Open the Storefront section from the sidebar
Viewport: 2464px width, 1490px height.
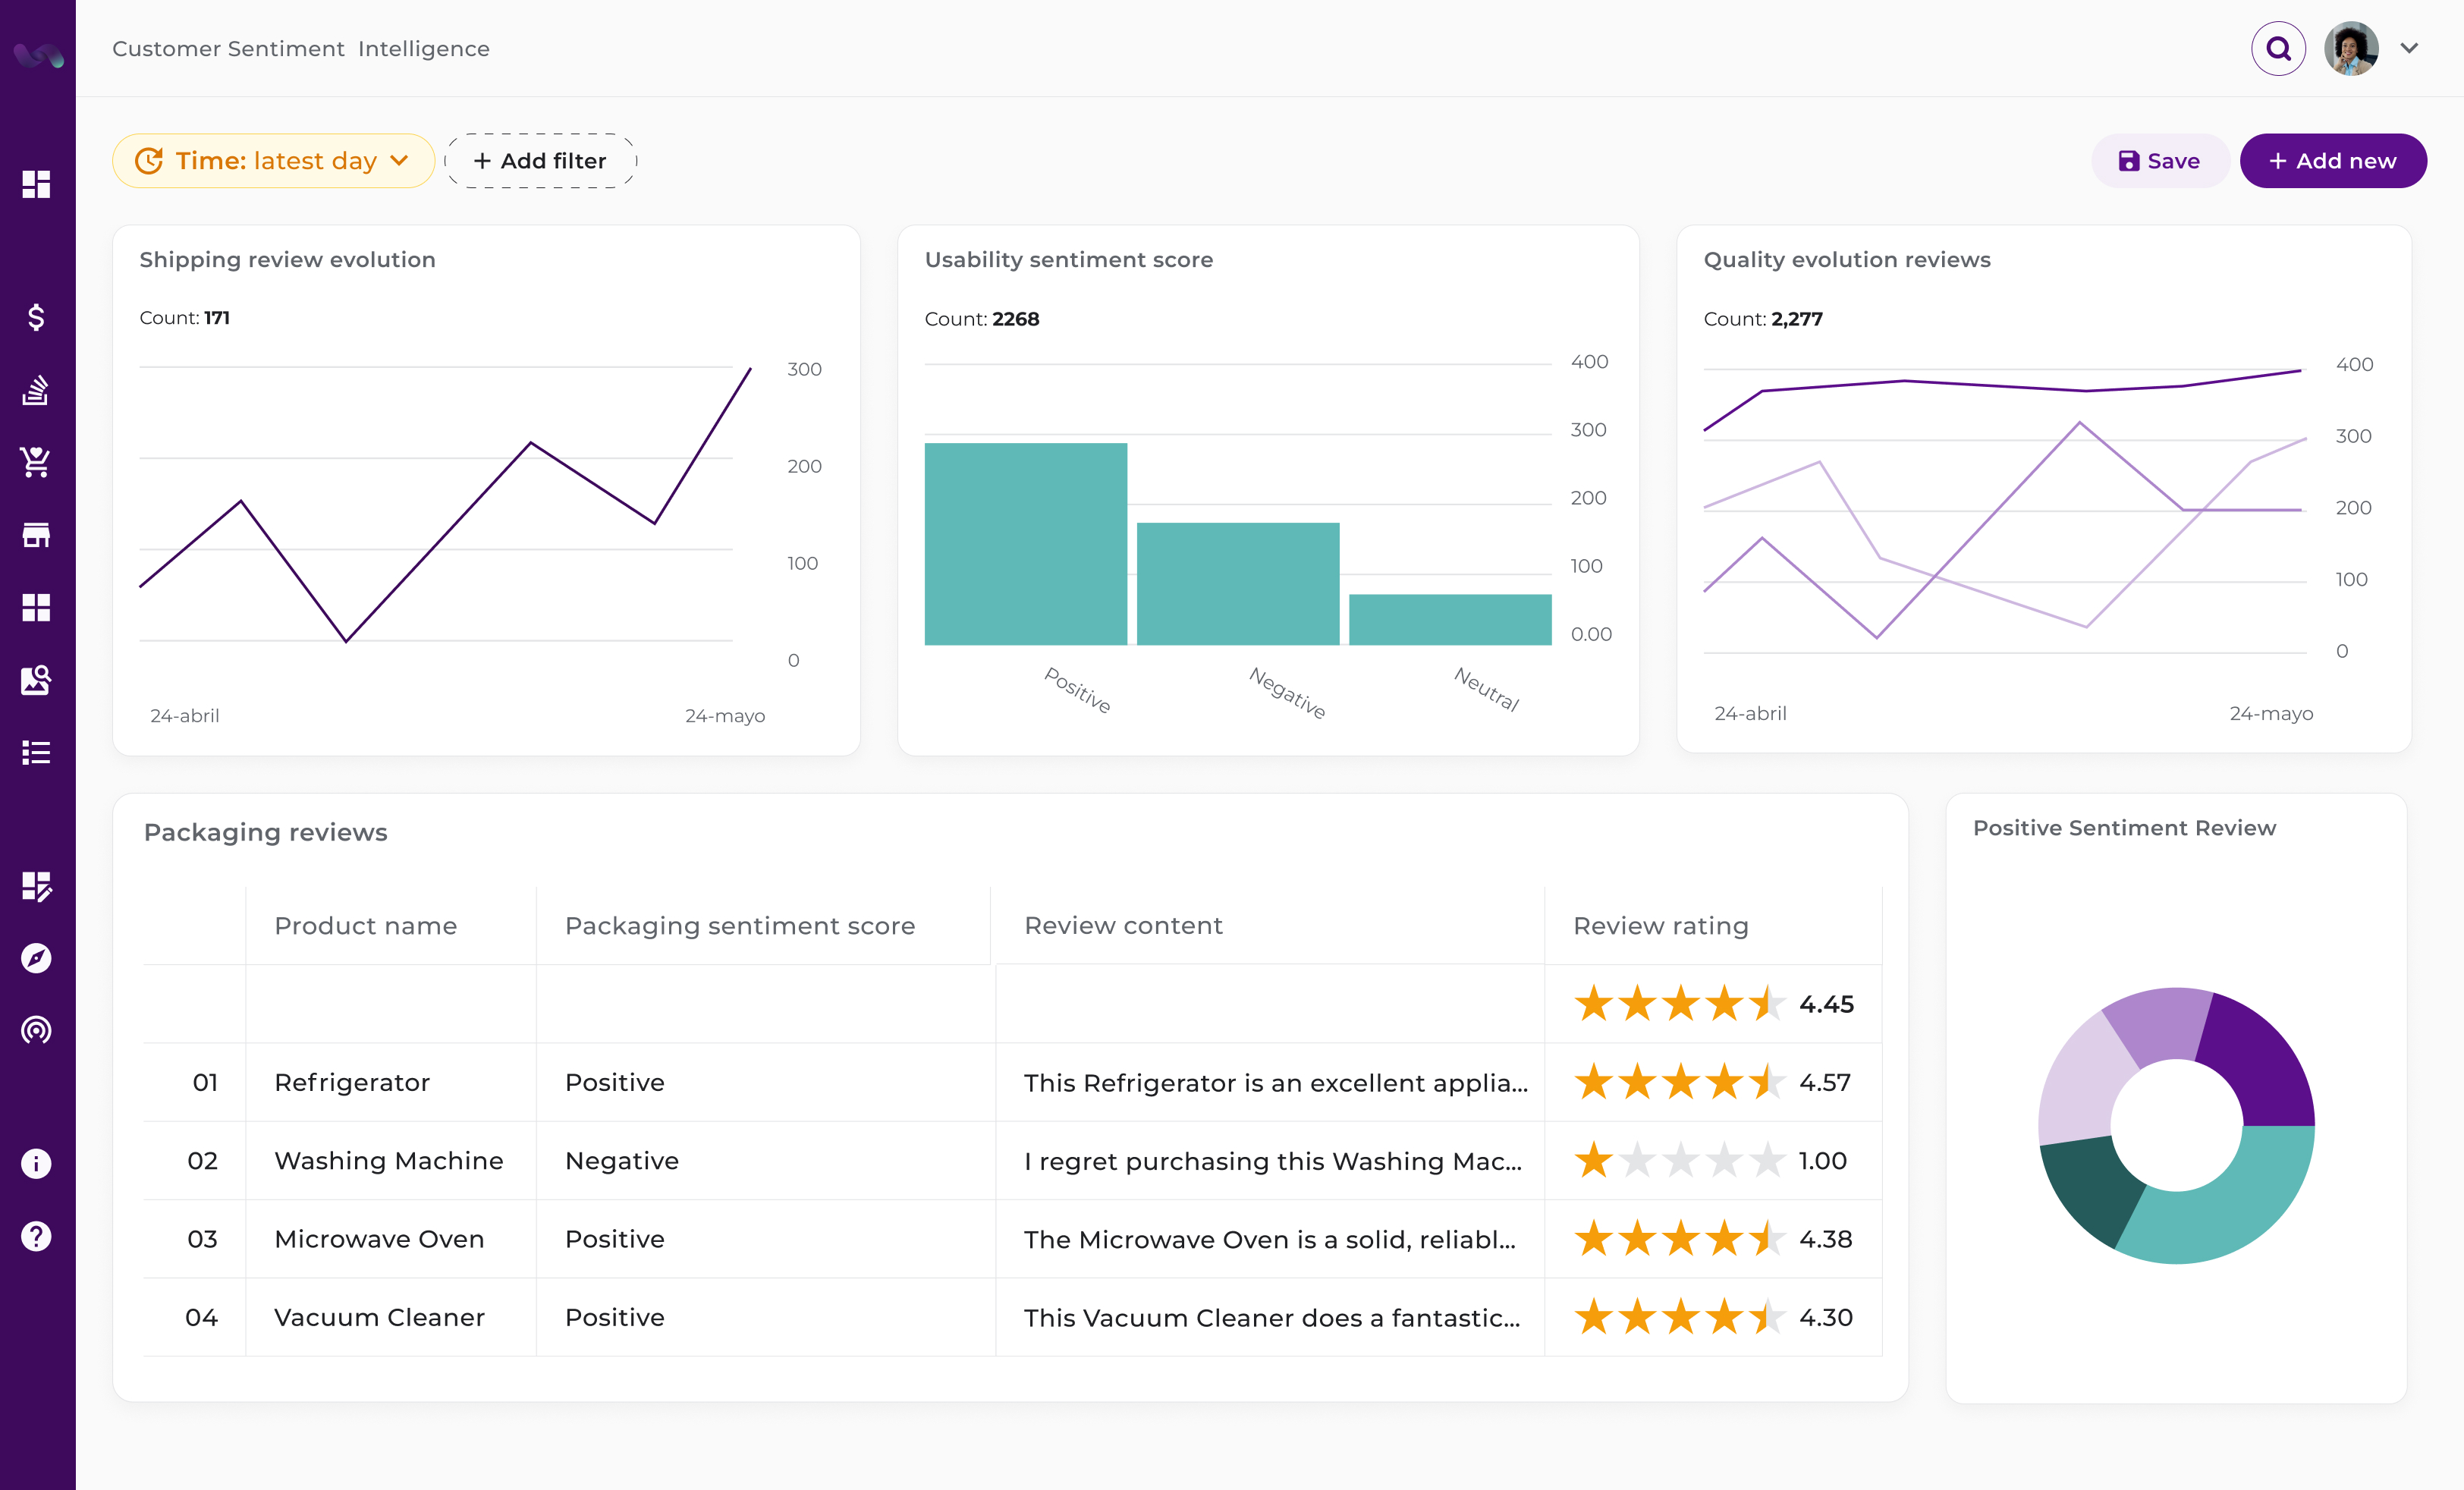tap(37, 534)
